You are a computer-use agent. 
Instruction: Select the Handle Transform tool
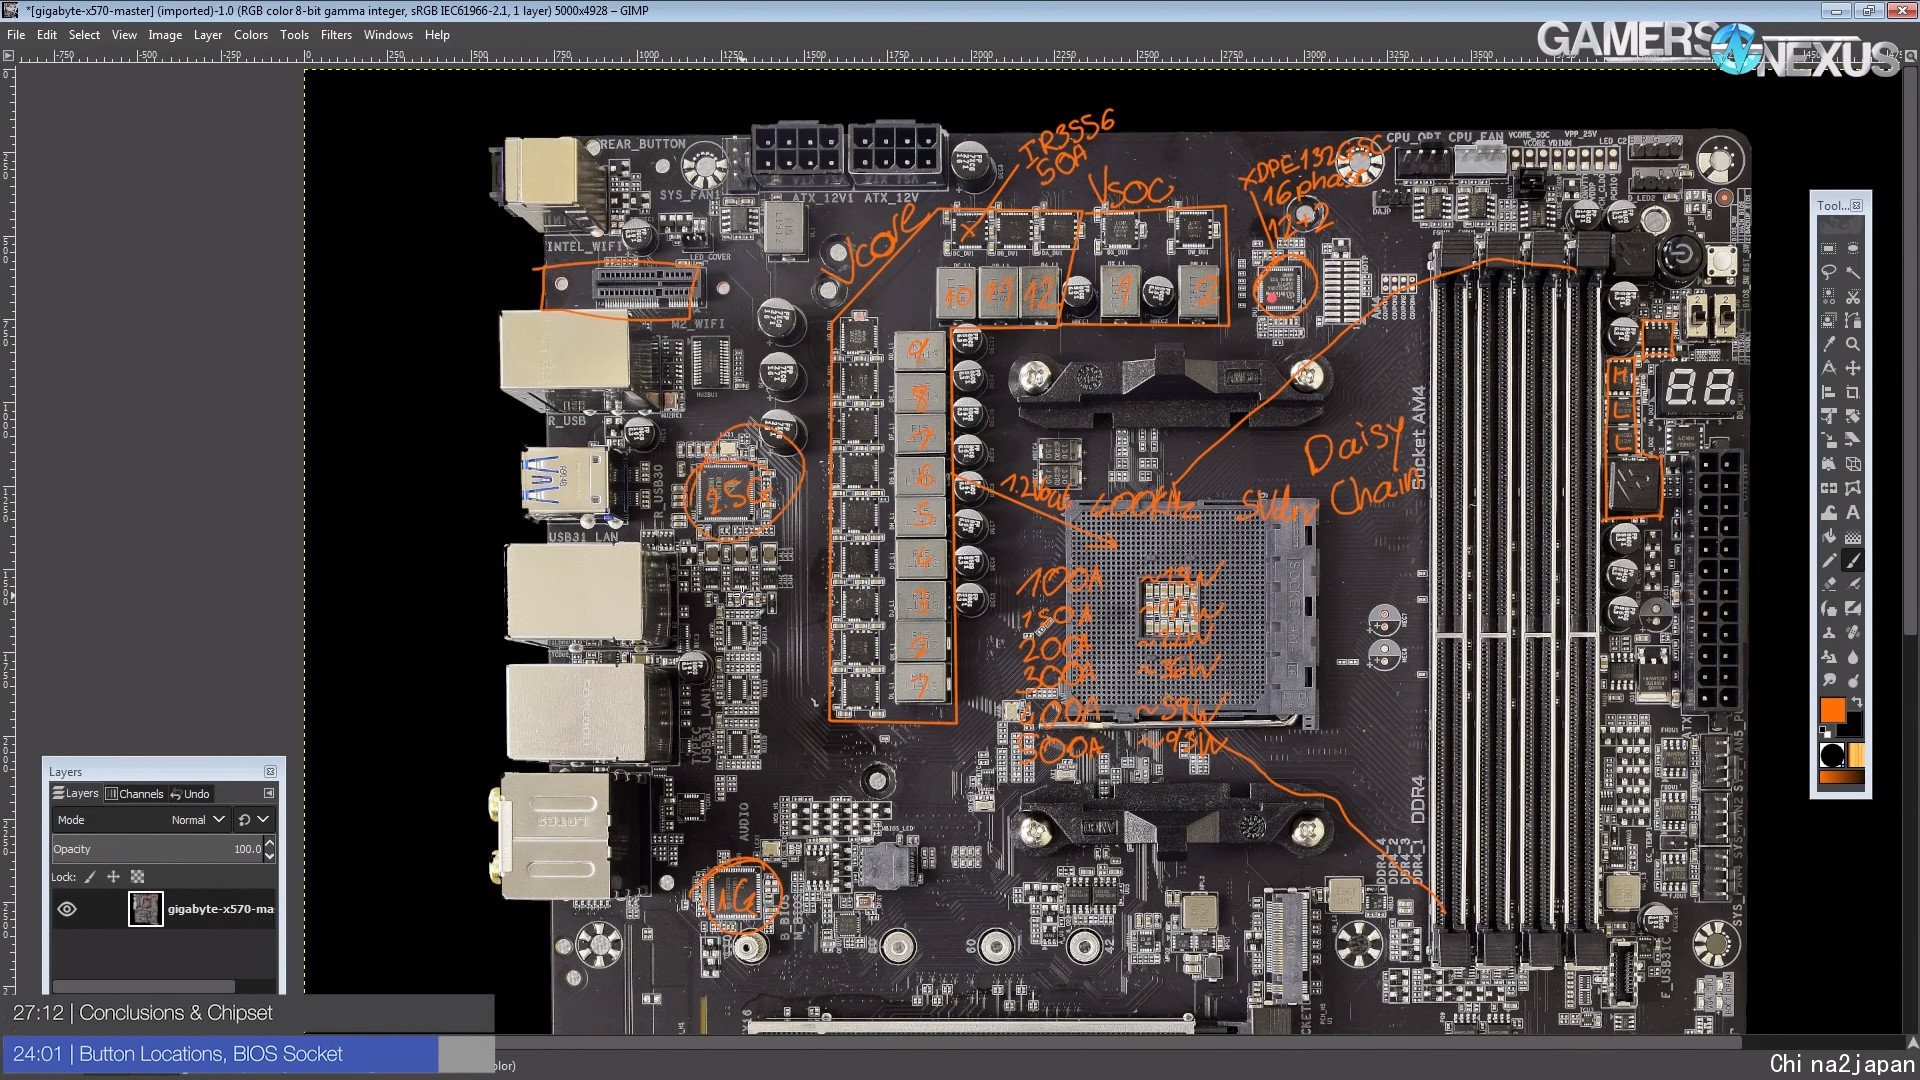[1829, 463]
